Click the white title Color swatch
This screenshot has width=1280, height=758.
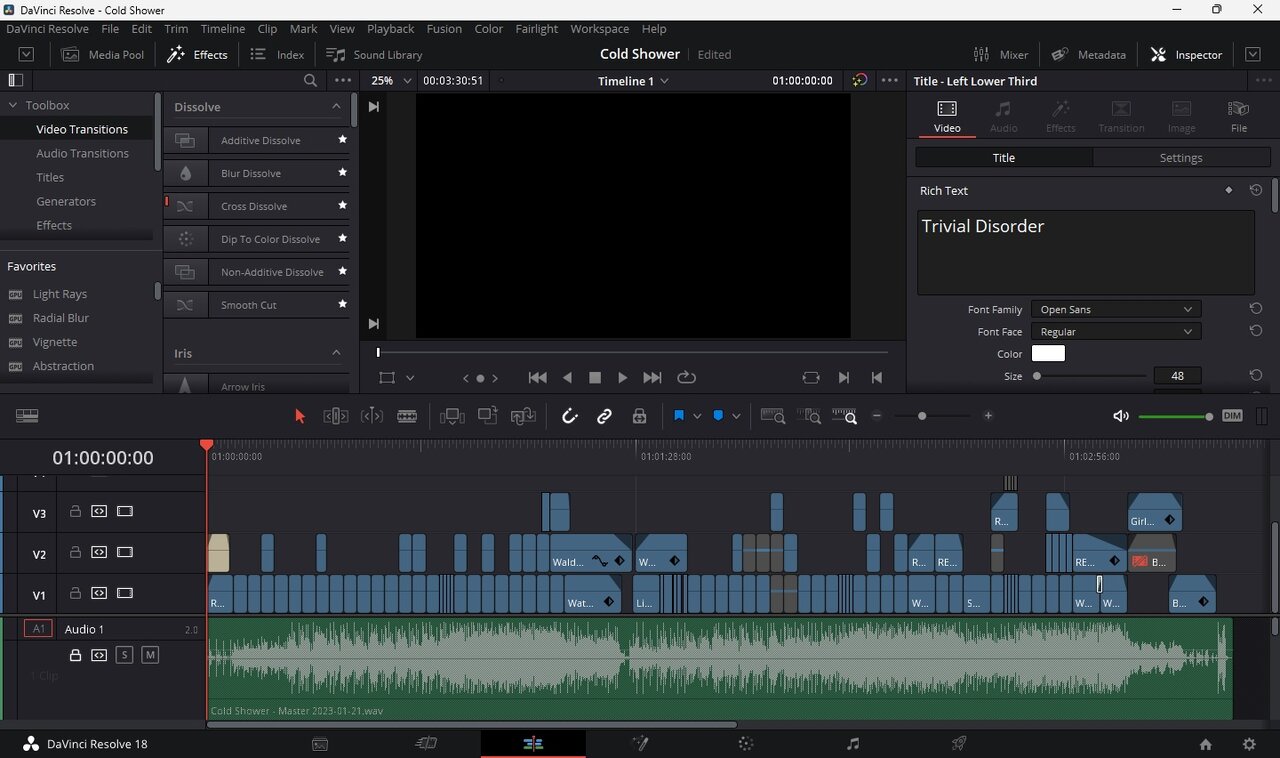tap(1048, 353)
